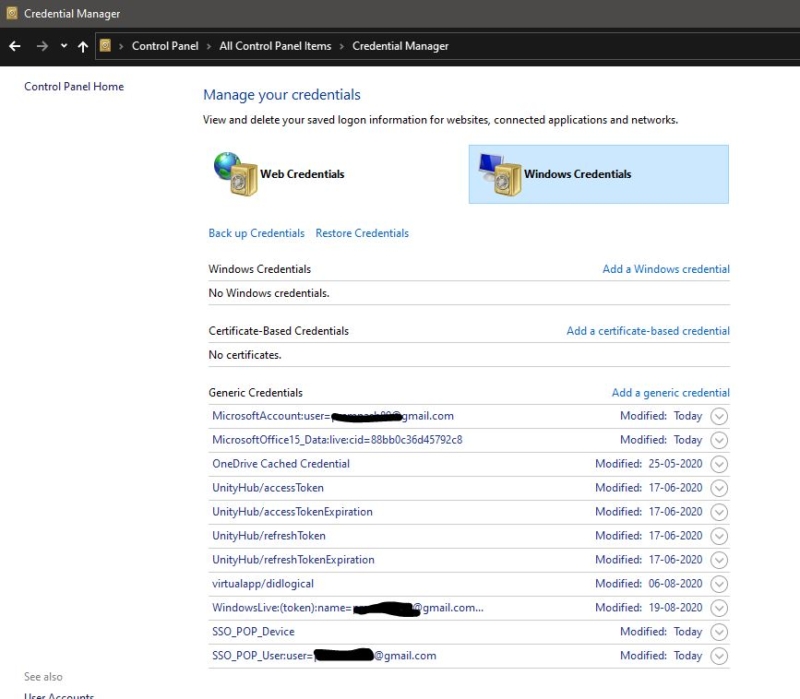Expand UnityHub/accessToken chevron
Image resolution: width=800 pixels, height=699 pixels.
pyautogui.click(x=719, y=488)
